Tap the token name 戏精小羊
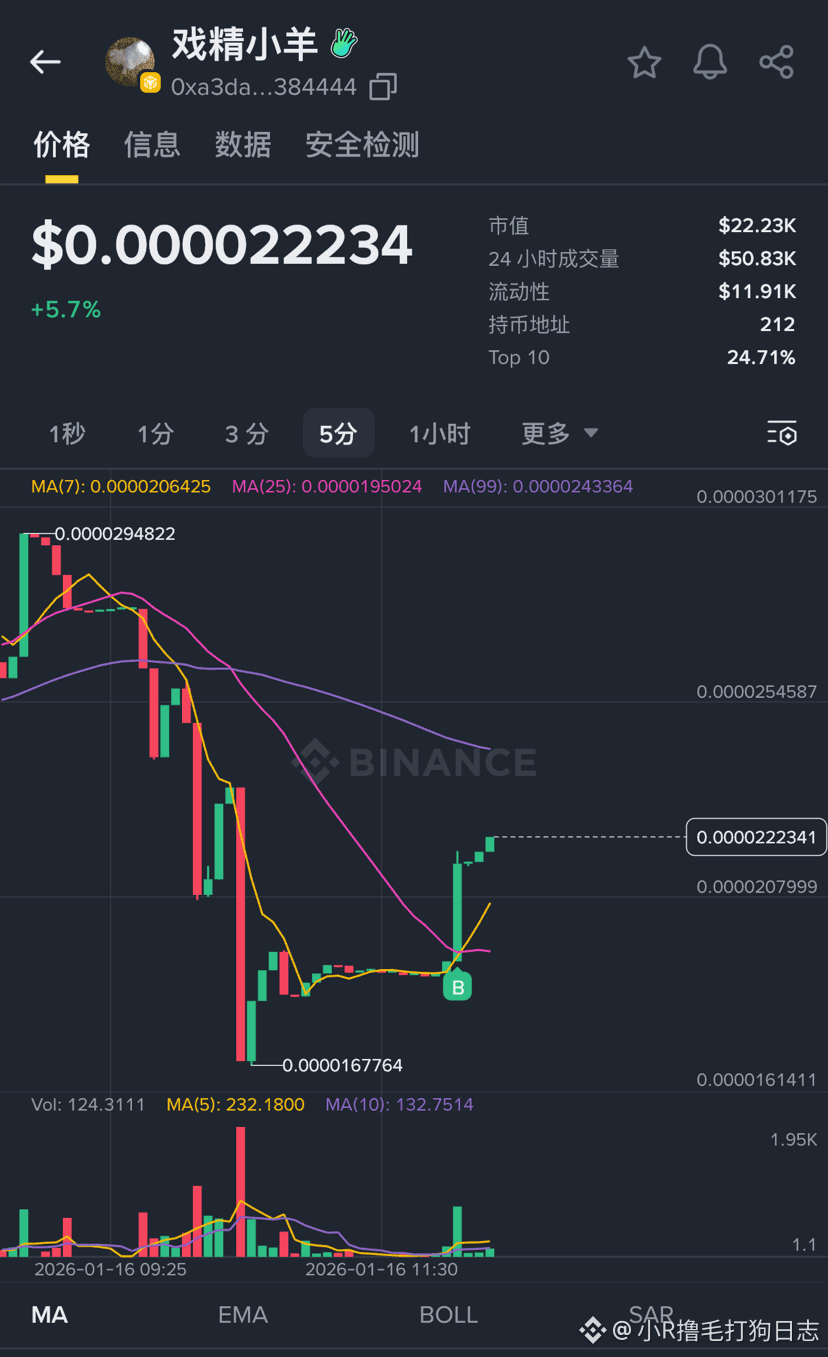The width and height of the screenshot is (828, 1357). (x=244, y=44)
